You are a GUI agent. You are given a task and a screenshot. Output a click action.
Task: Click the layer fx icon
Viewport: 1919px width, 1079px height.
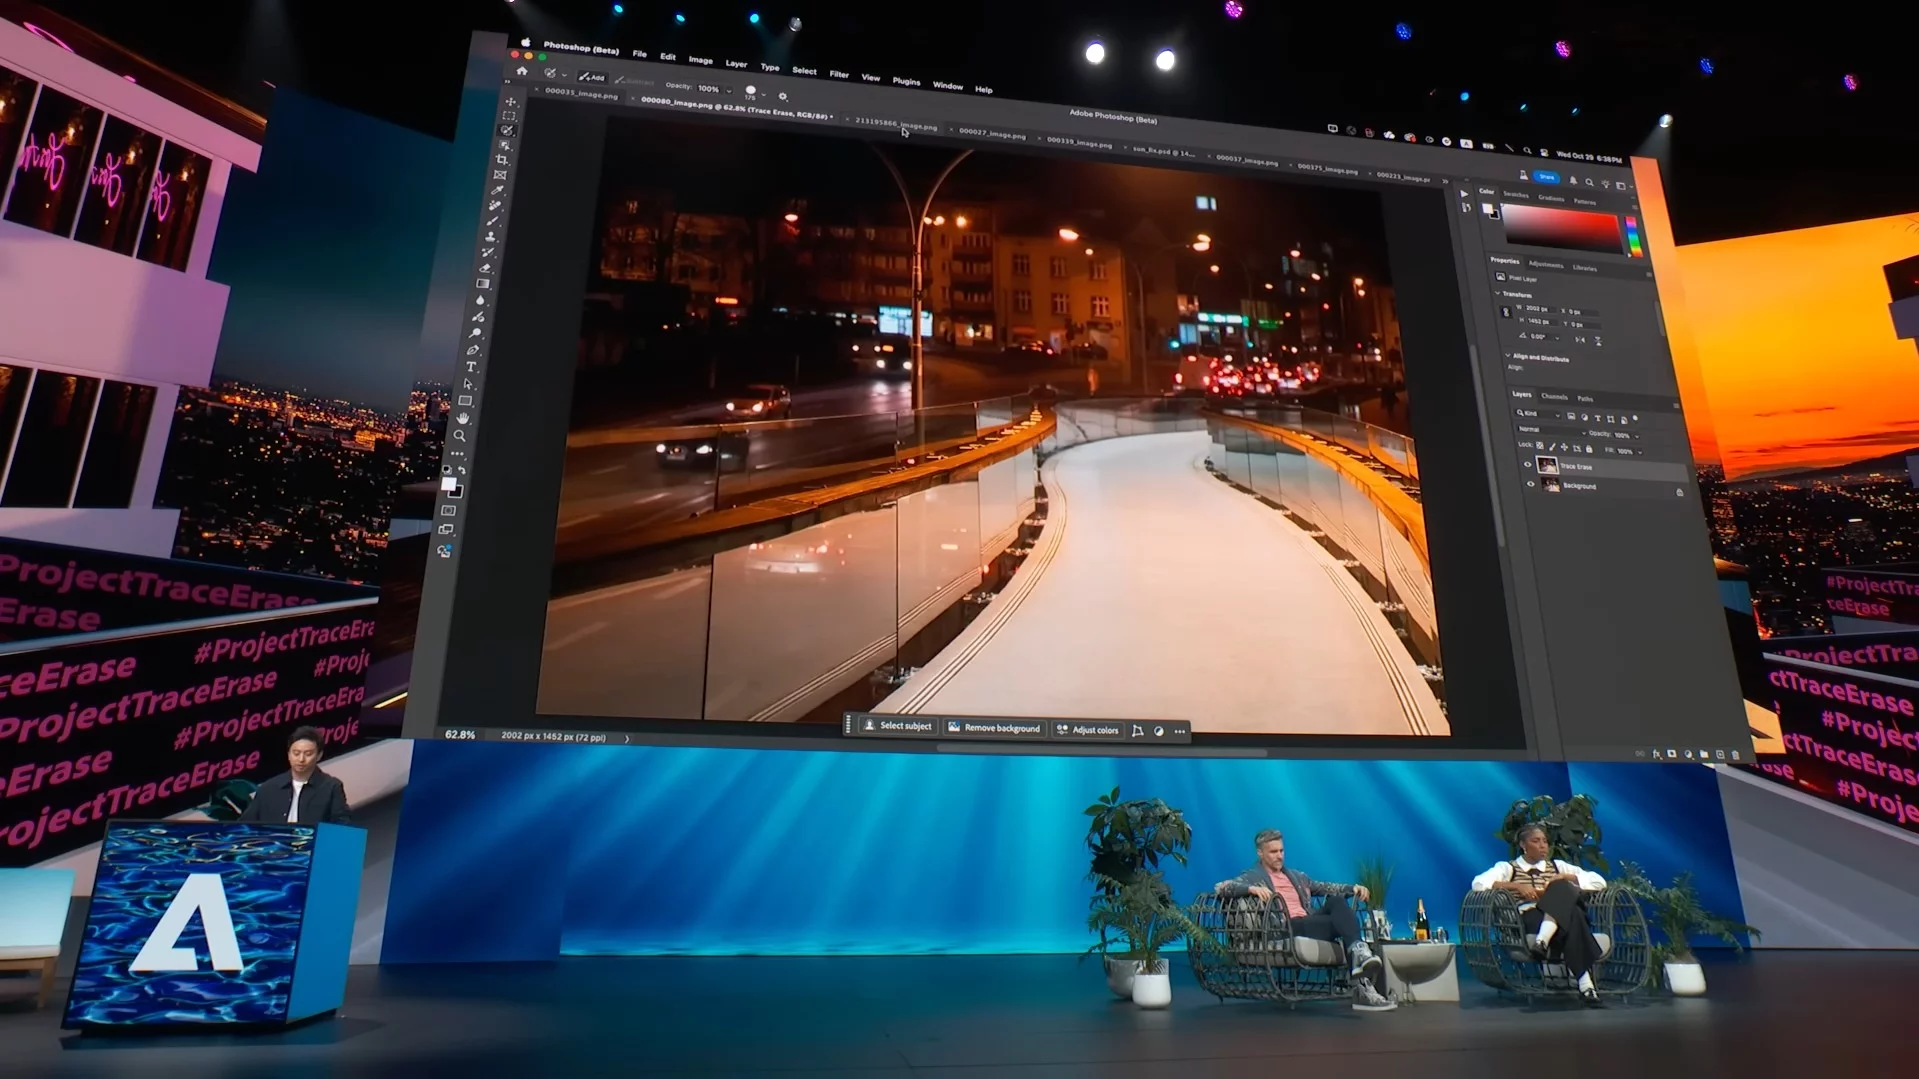[x=1656, y=754]
